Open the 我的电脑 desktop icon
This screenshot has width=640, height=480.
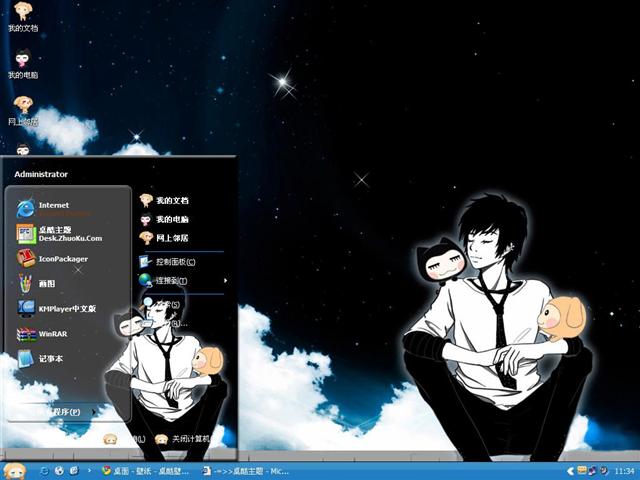[23, 64]
